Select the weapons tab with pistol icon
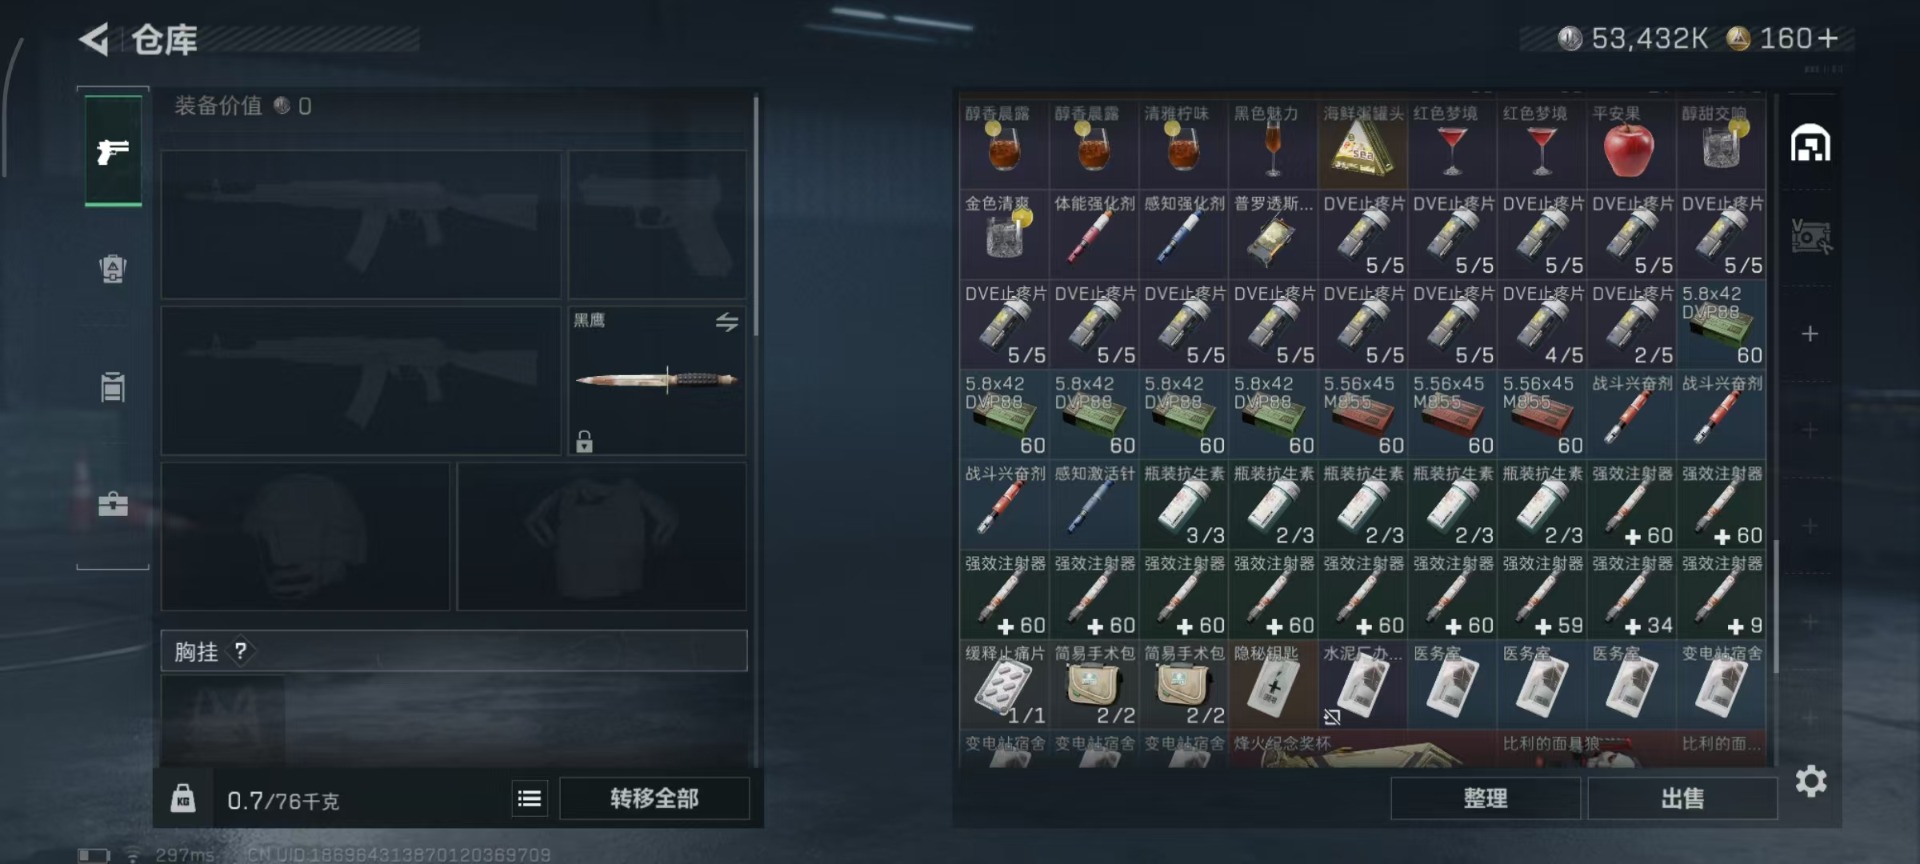 click(113, 151)
